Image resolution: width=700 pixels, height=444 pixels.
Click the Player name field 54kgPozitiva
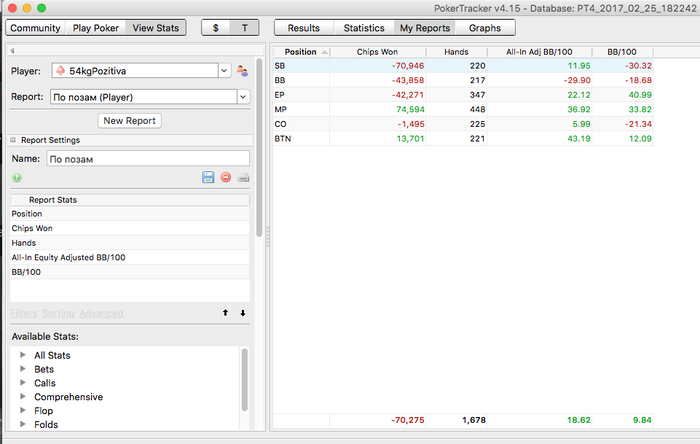click(x=135, y=71)
